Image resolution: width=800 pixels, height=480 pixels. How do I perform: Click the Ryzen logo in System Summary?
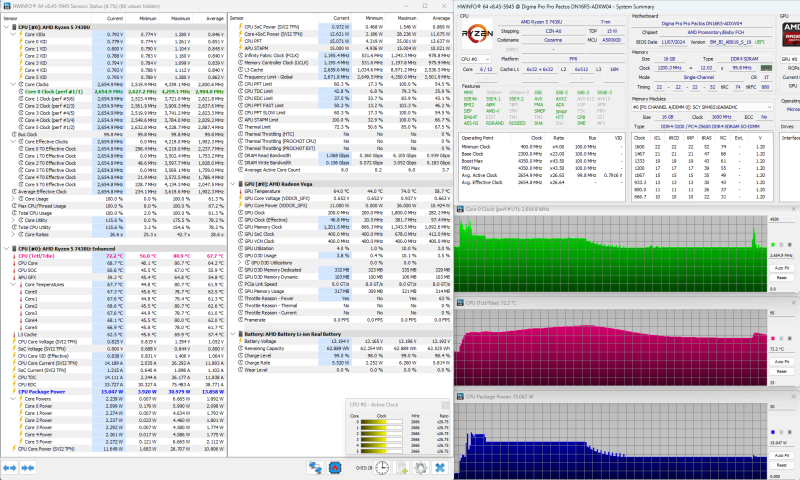pos(477,34)
